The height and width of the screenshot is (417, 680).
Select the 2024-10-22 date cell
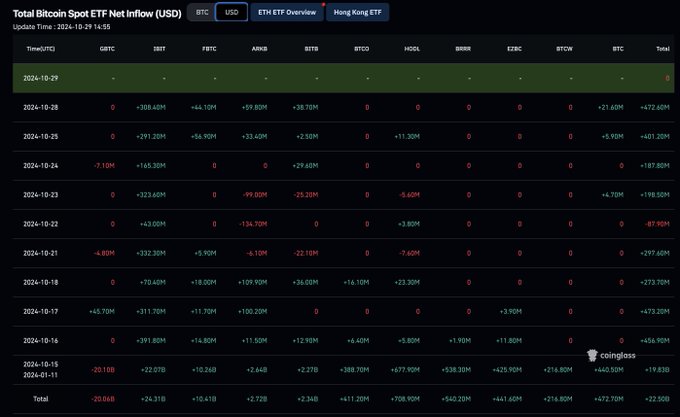(41, 224)
